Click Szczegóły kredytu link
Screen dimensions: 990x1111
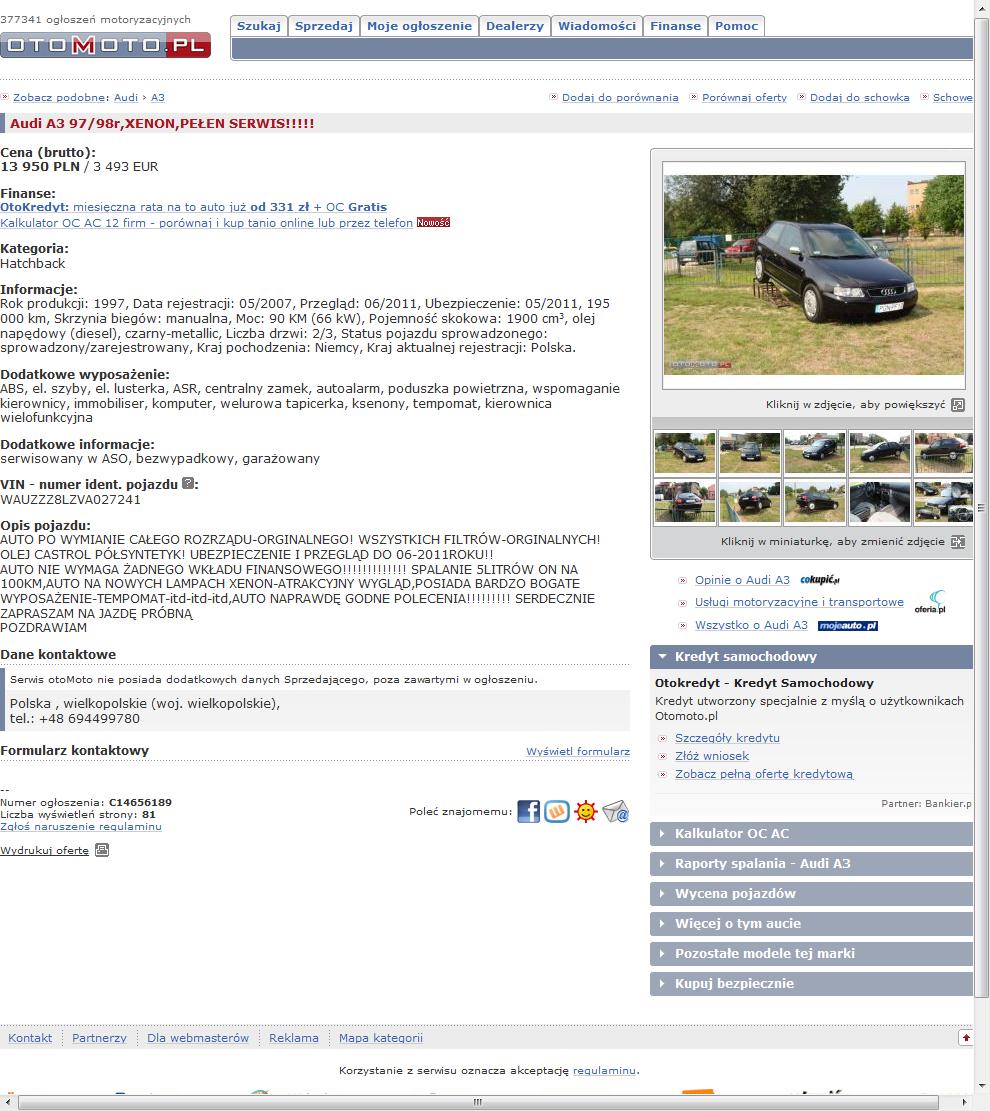pos(727,738)
